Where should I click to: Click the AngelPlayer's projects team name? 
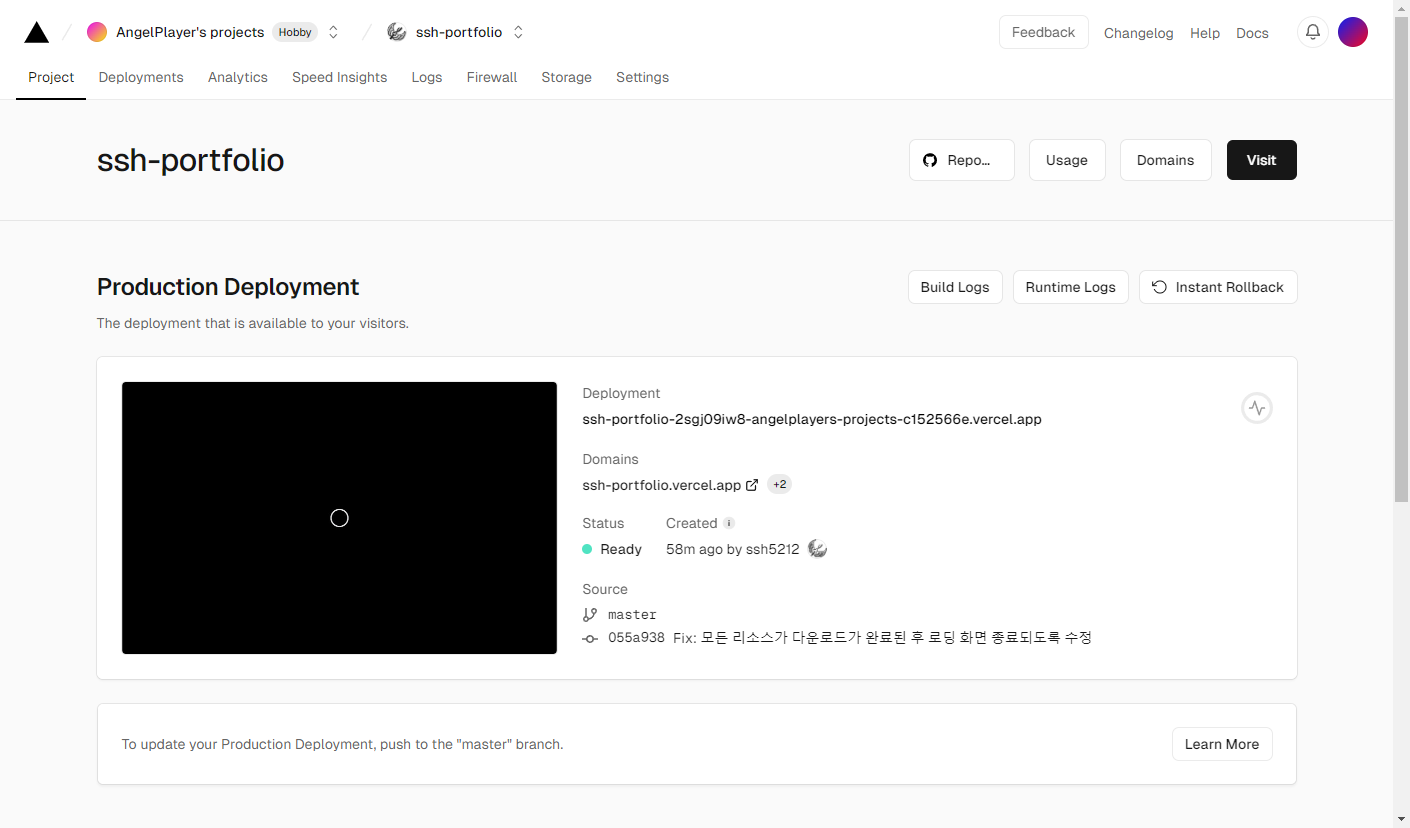point(190,32)
